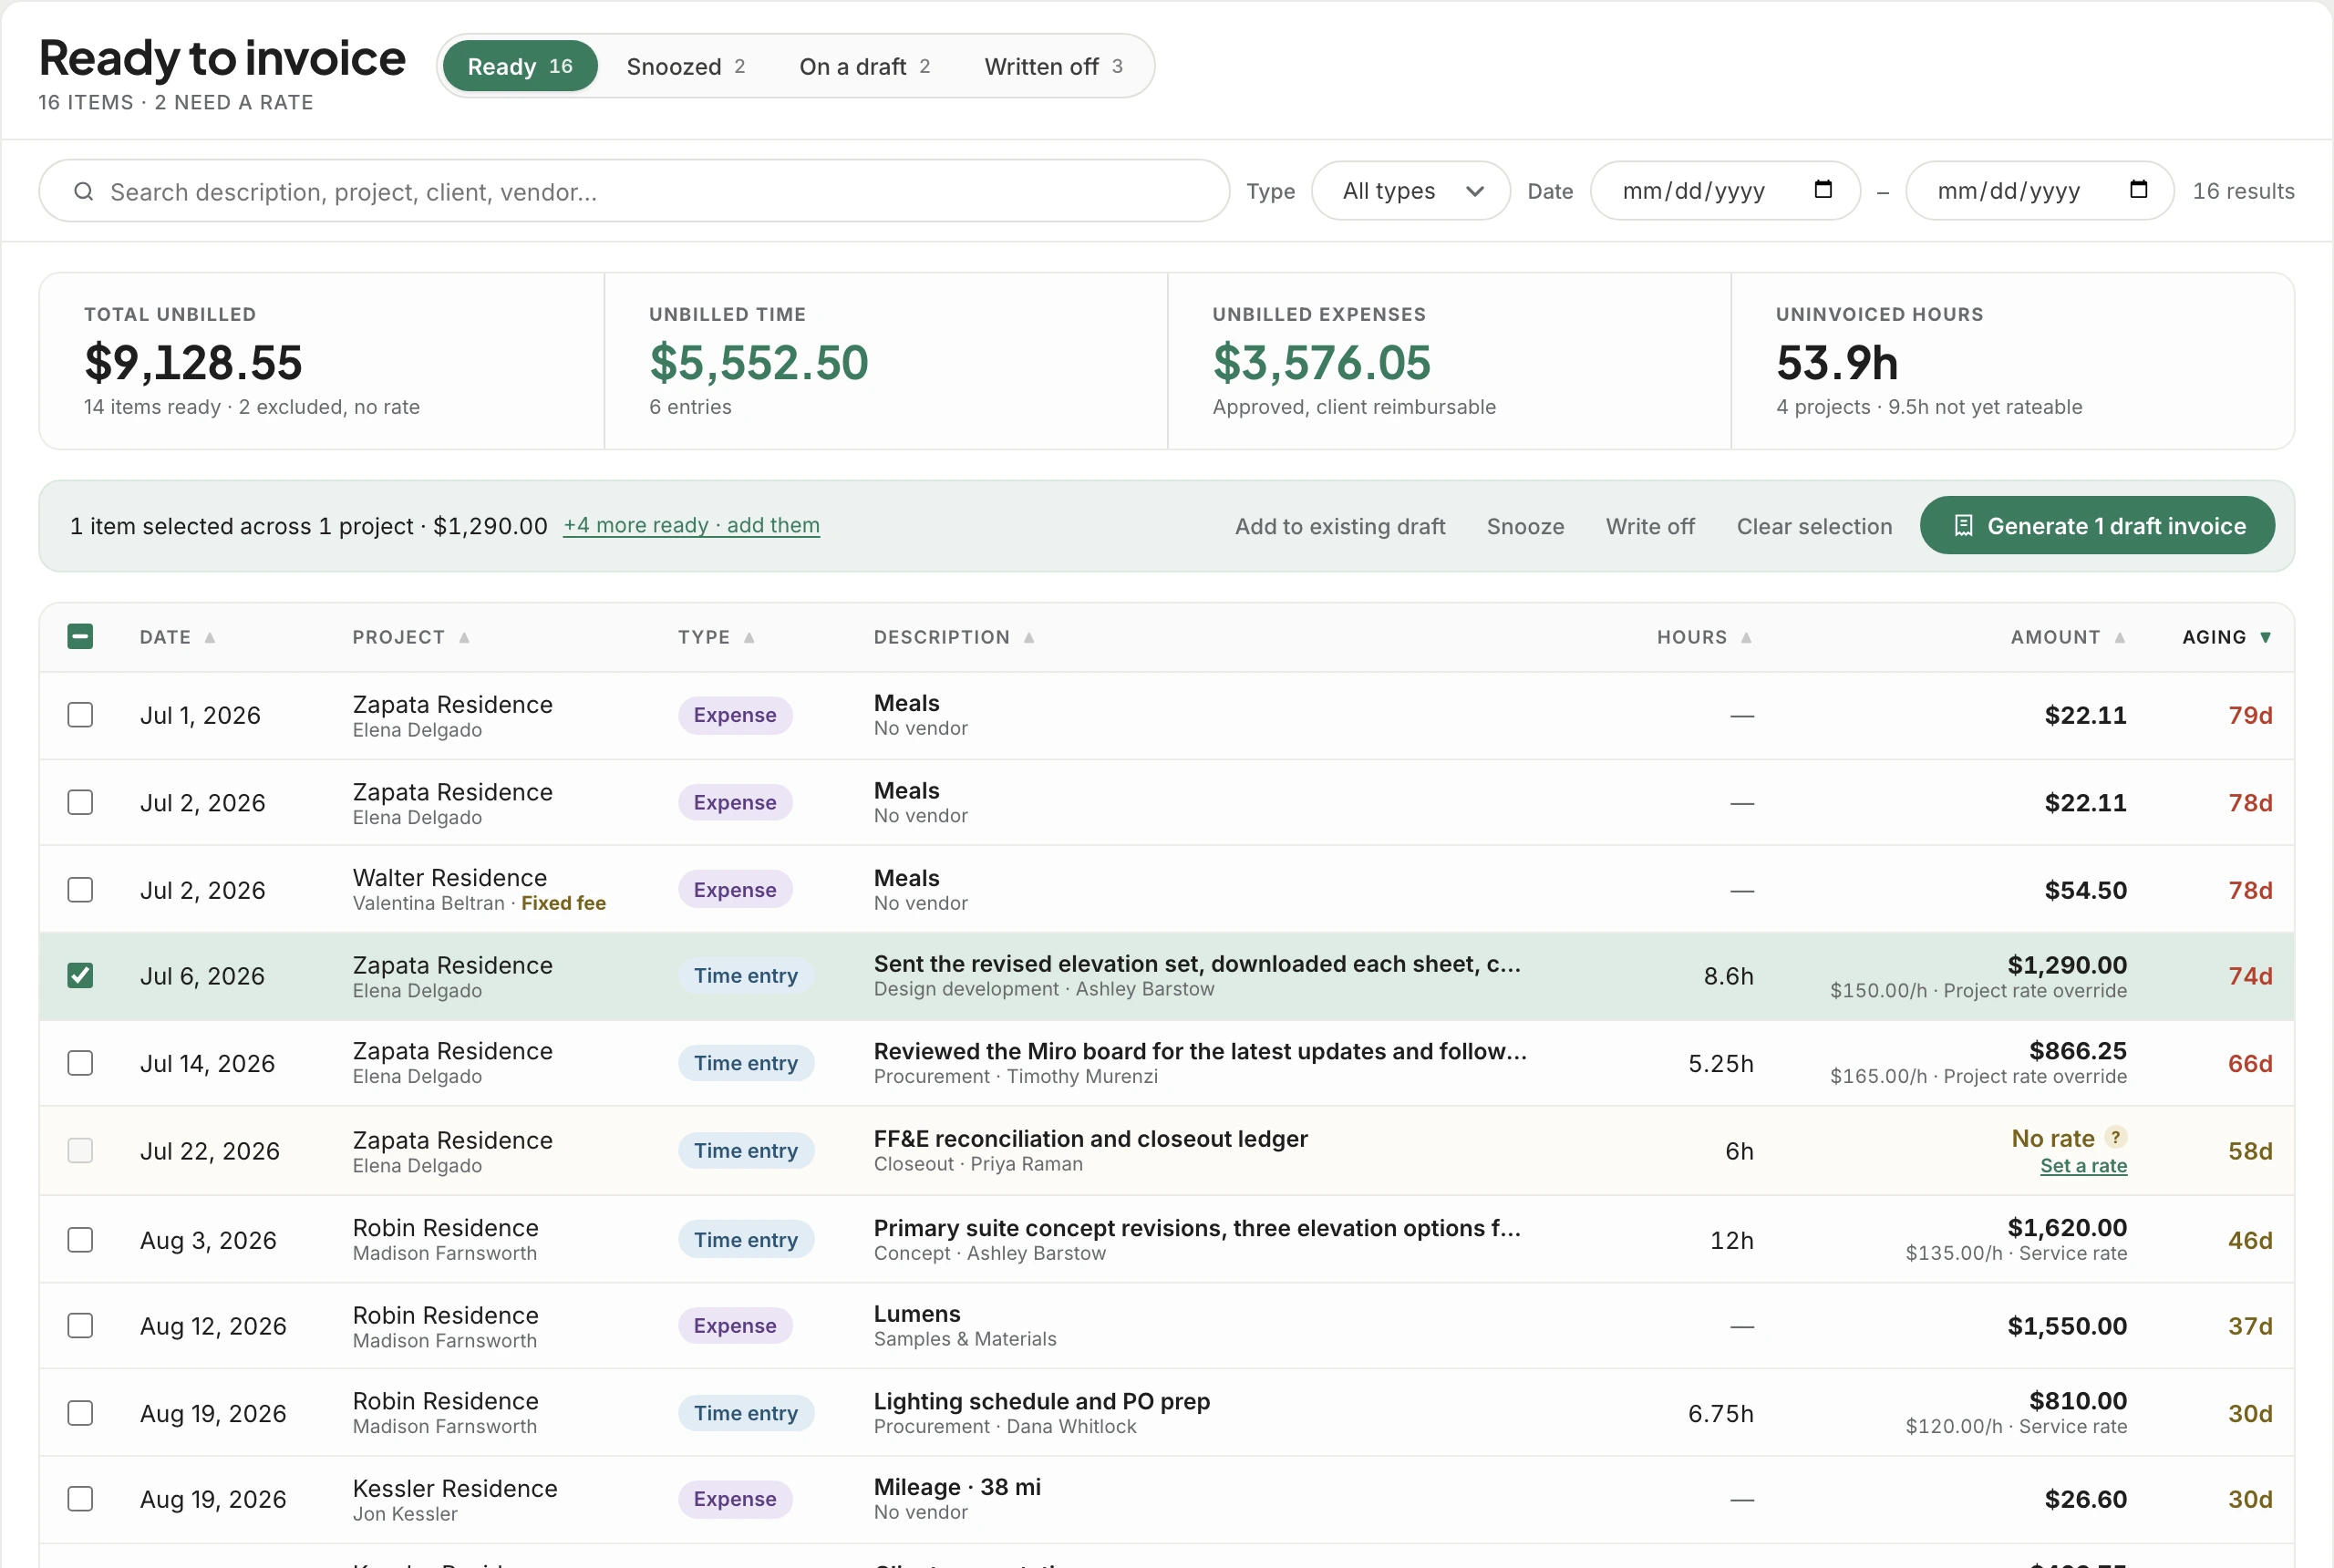The width and height of the screenshot is (2334, 1568).
Task: Click Generate 1 draft invoice button
Action: [x=2097, y=526]
